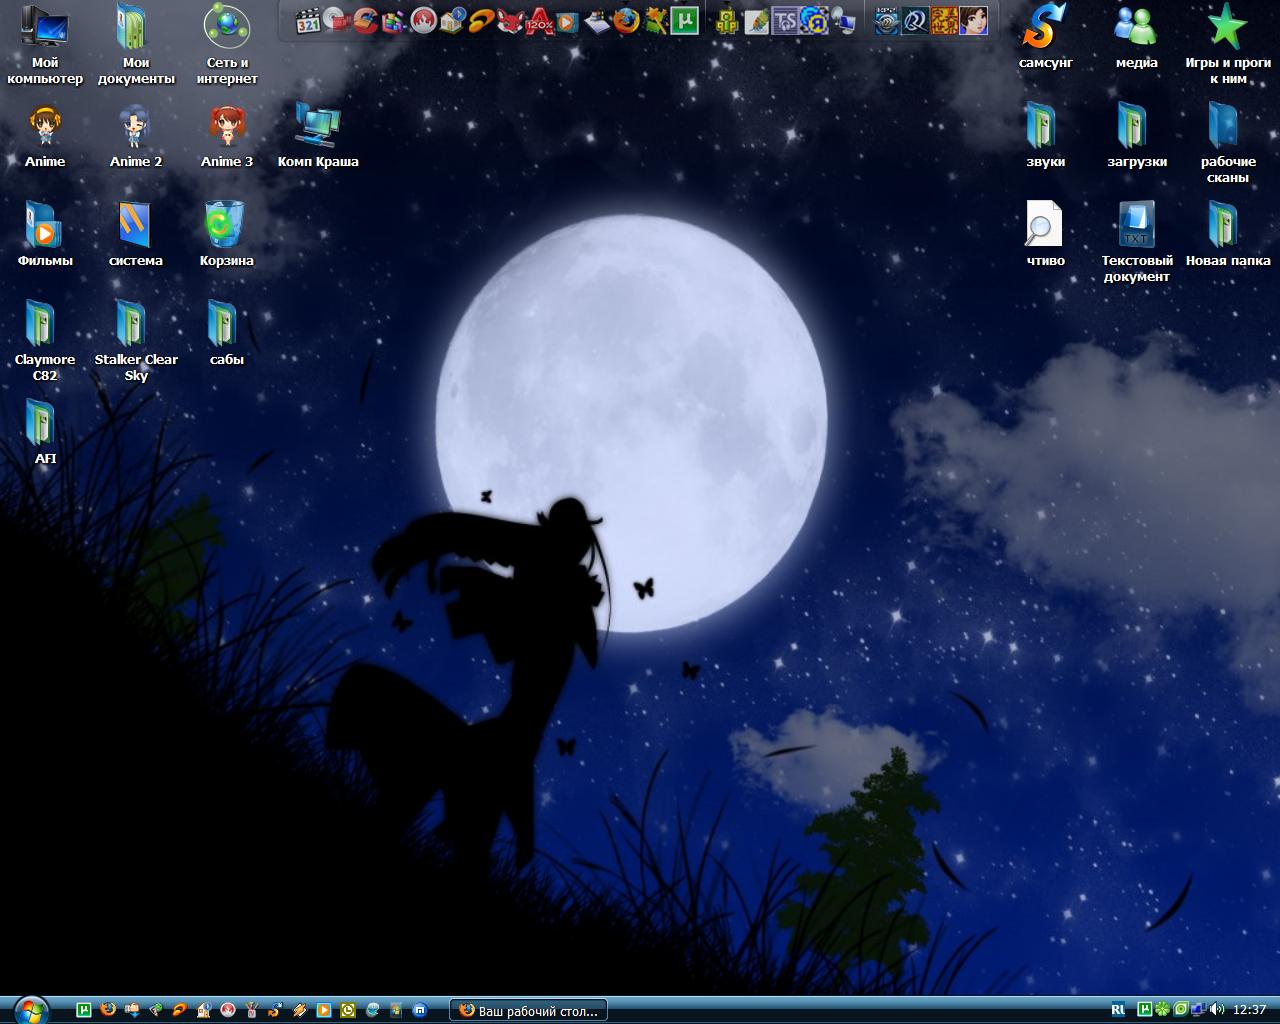Switch to the Ваш рабочий стол taskbar window
This screenshot has height=1024, width=1280.
[529, 1011]
